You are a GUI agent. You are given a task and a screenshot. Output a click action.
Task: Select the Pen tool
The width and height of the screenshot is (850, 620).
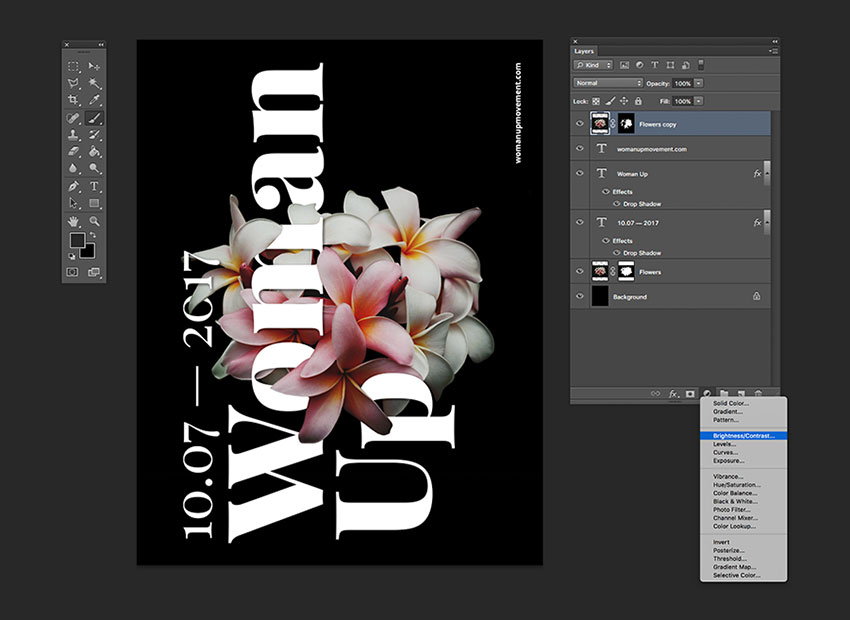click(x=73, y=186)
